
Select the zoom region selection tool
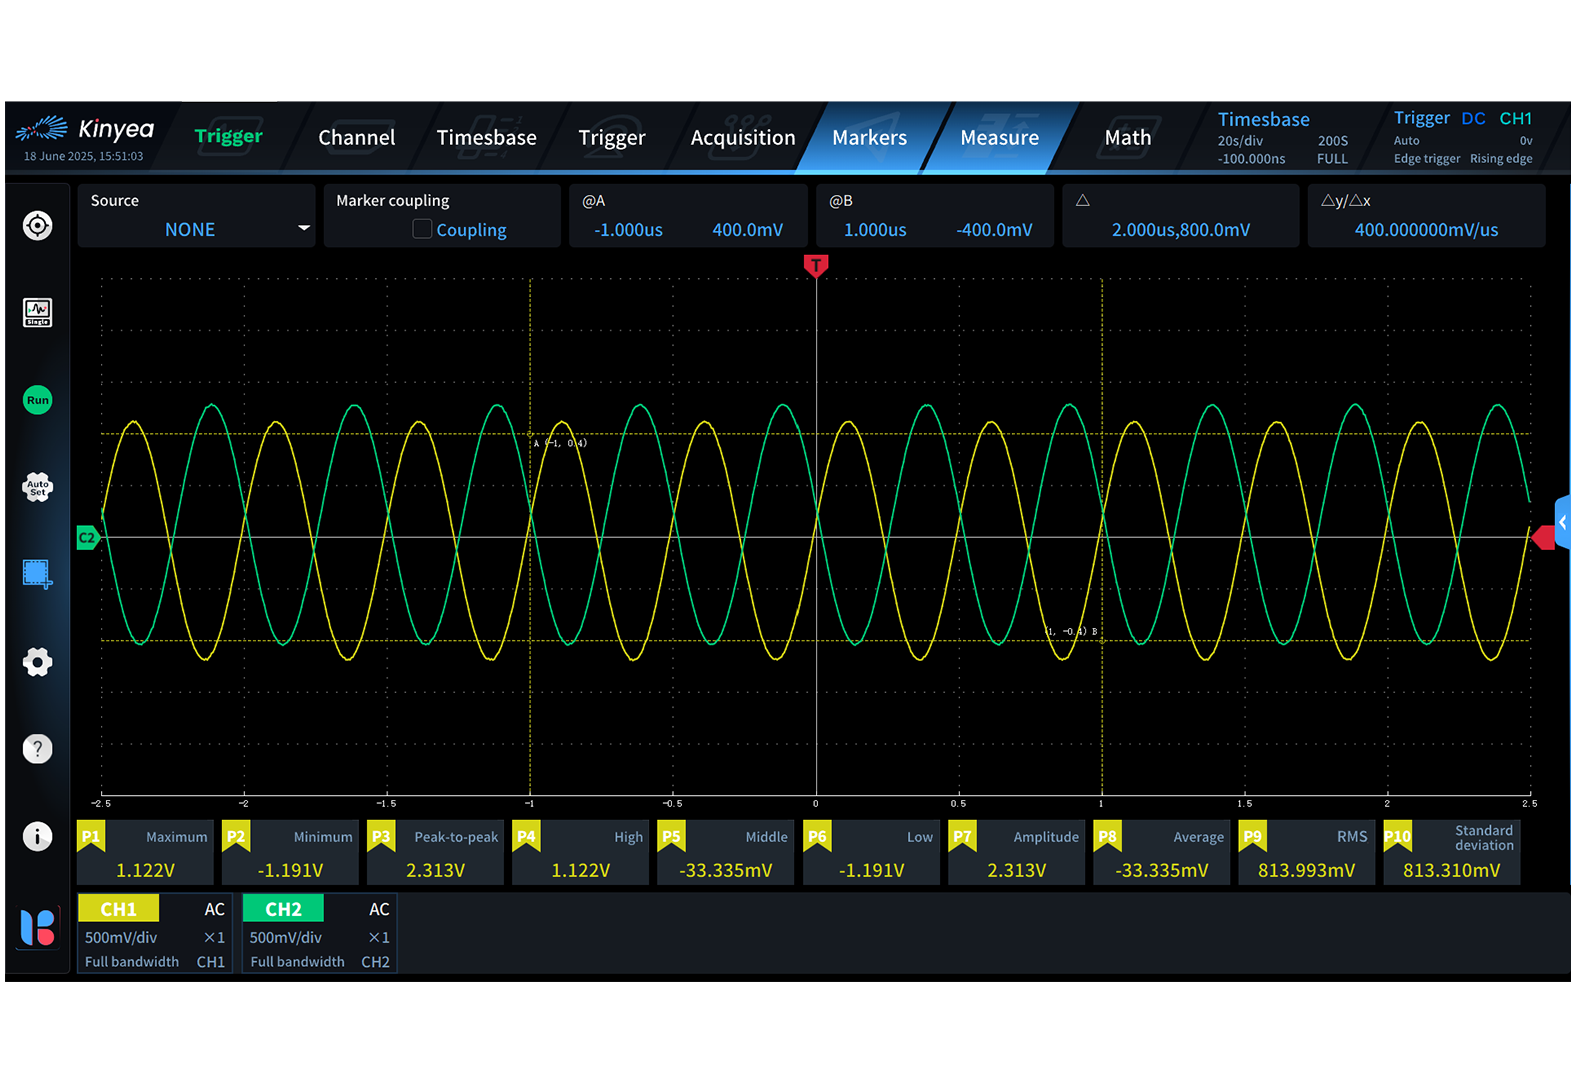pyautogui.click(x=37, y=574)
